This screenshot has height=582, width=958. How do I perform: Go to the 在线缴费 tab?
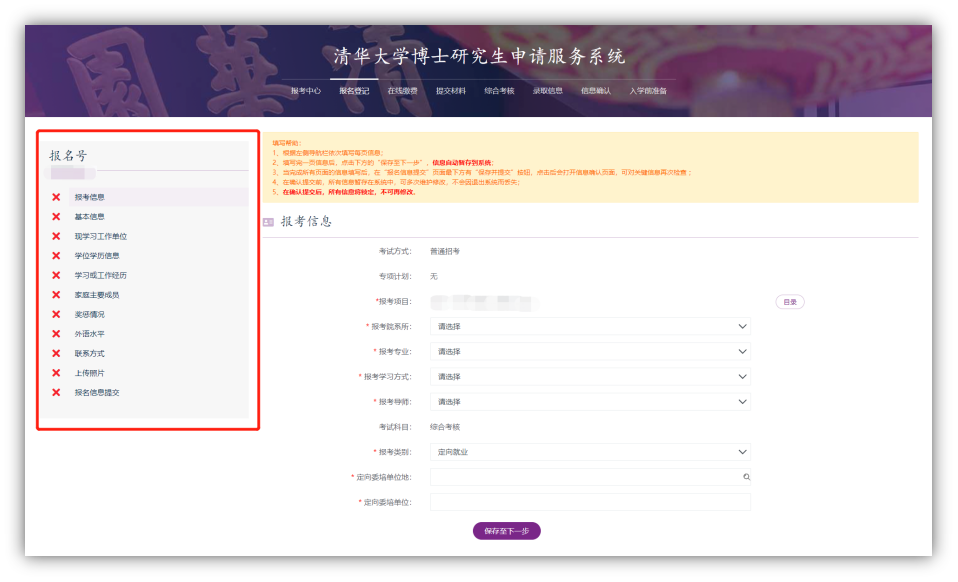(x=403, y=91)
